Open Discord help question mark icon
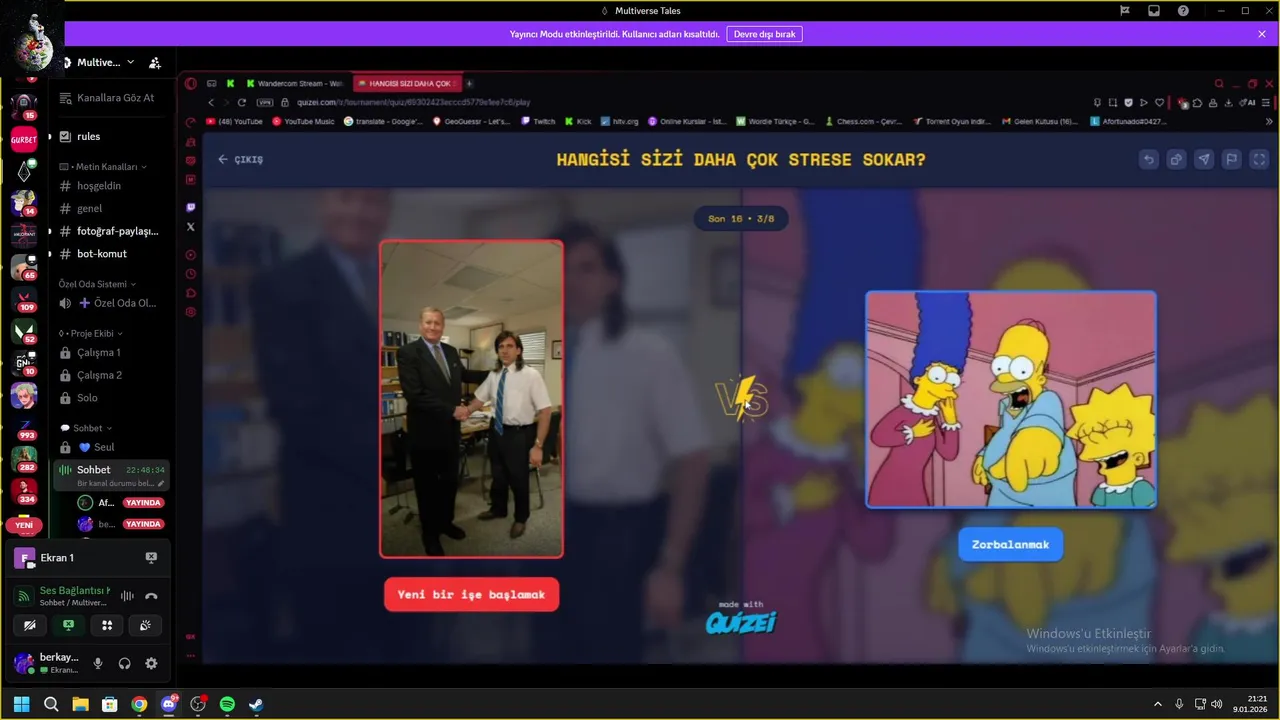 coord(1183,11)
